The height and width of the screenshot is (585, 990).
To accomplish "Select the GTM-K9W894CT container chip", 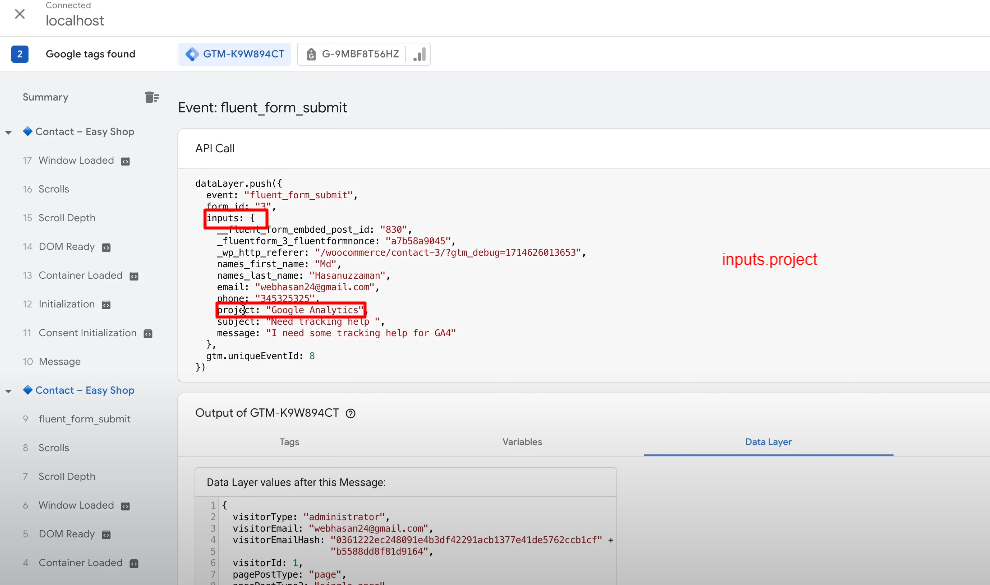I will pos(235,54).
